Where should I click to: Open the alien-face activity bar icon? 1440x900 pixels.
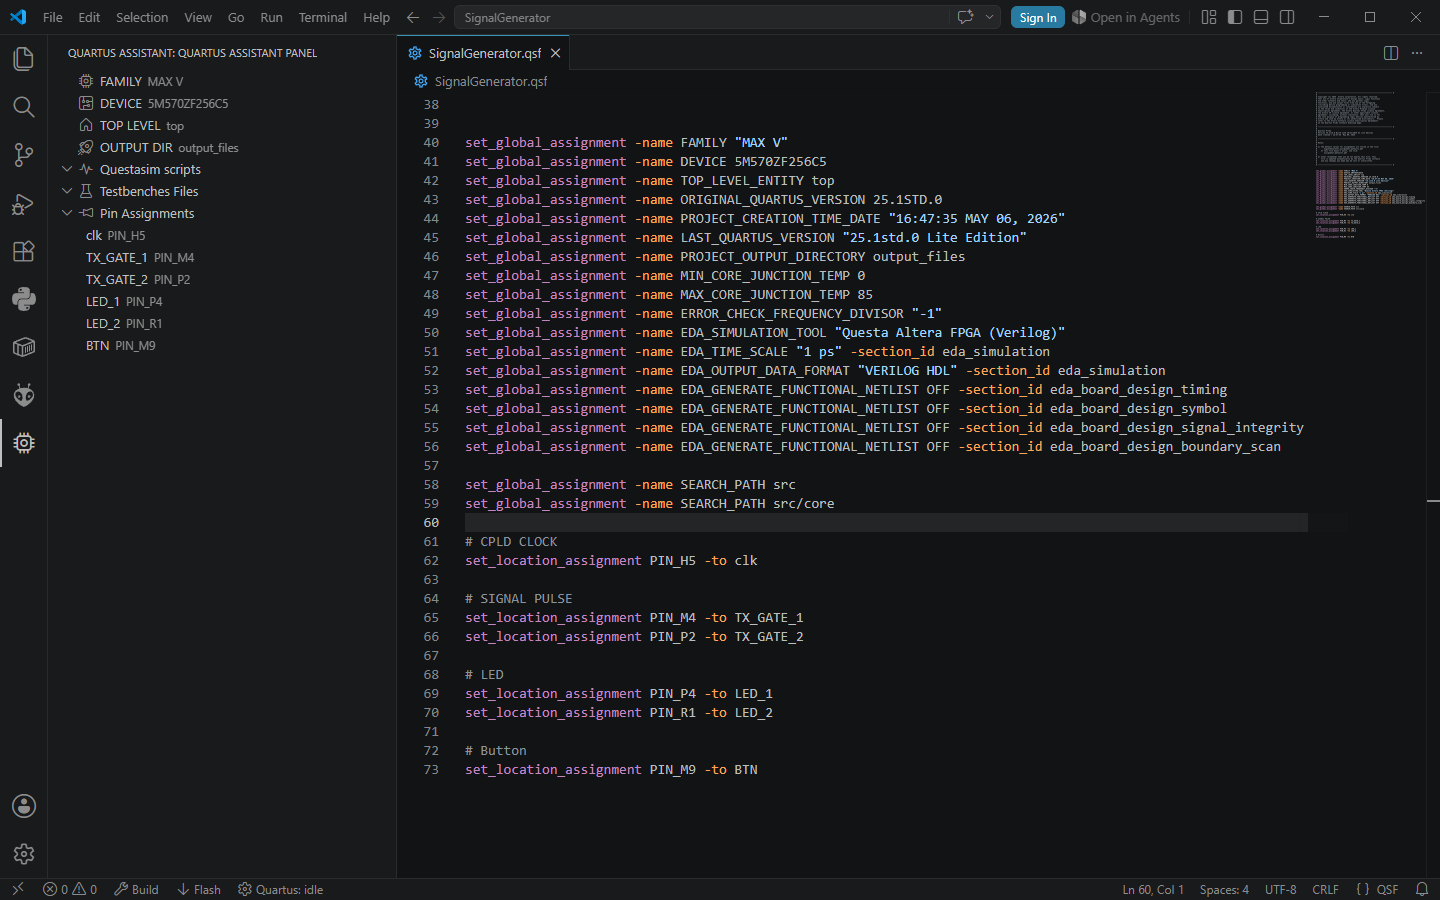(x=24, y=395)
